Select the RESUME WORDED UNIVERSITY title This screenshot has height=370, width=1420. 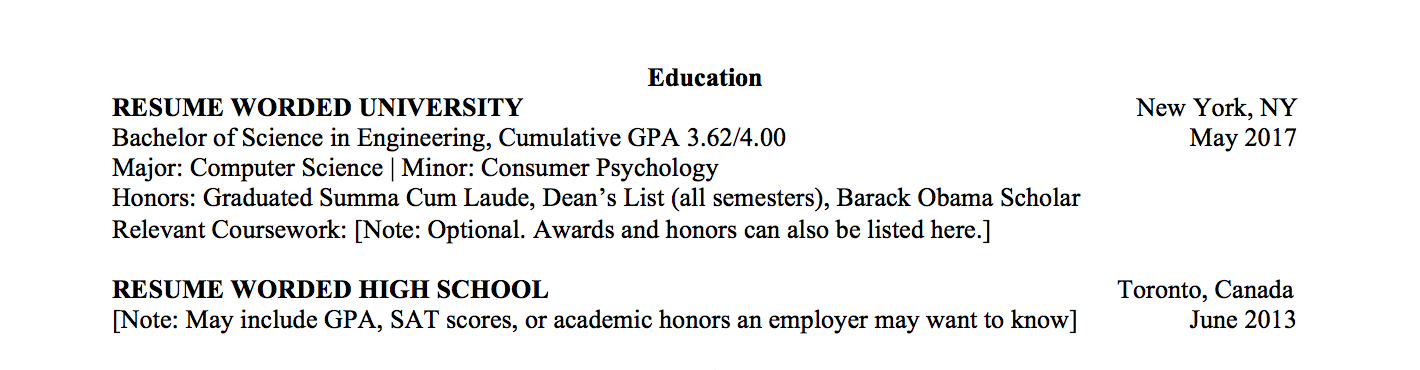pyautogui.click(x=317, y=108)
